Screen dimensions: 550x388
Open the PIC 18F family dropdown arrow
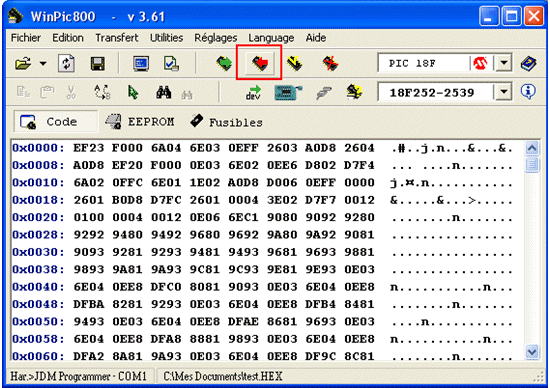(504, 63)
